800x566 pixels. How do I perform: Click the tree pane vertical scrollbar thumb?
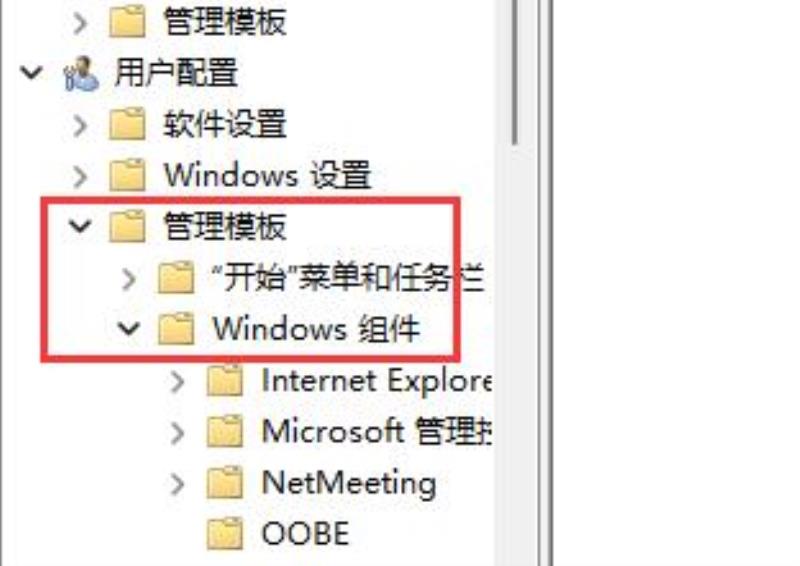pyautogui.click(x=515, y=71)
